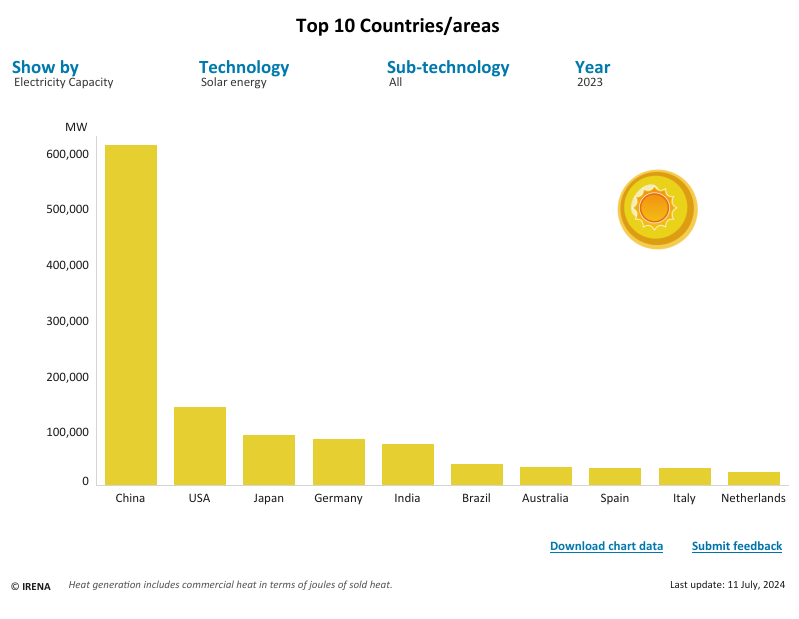Click the 2023 year value
This screenshot has height=619, width=799.
pyautogui.click(x=590, y=83)
